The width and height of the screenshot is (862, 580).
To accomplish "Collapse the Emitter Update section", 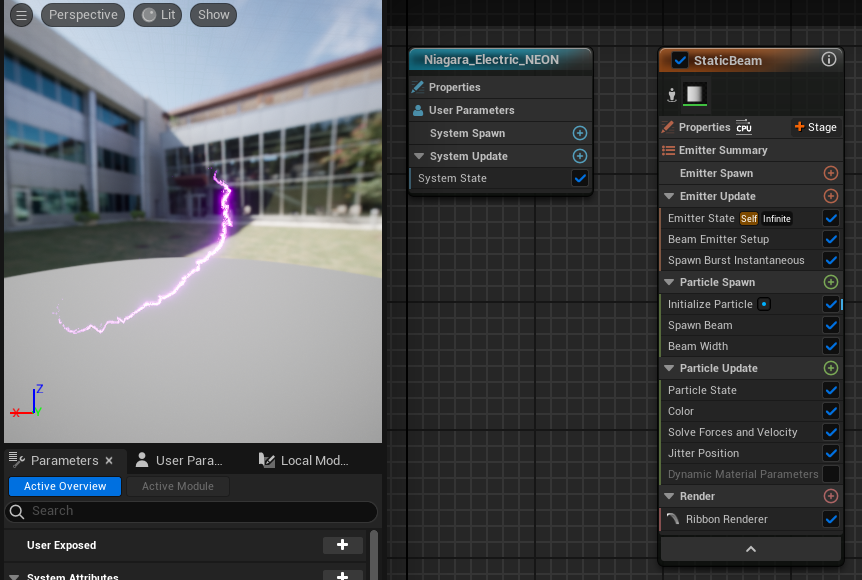I will click(670, 197).
